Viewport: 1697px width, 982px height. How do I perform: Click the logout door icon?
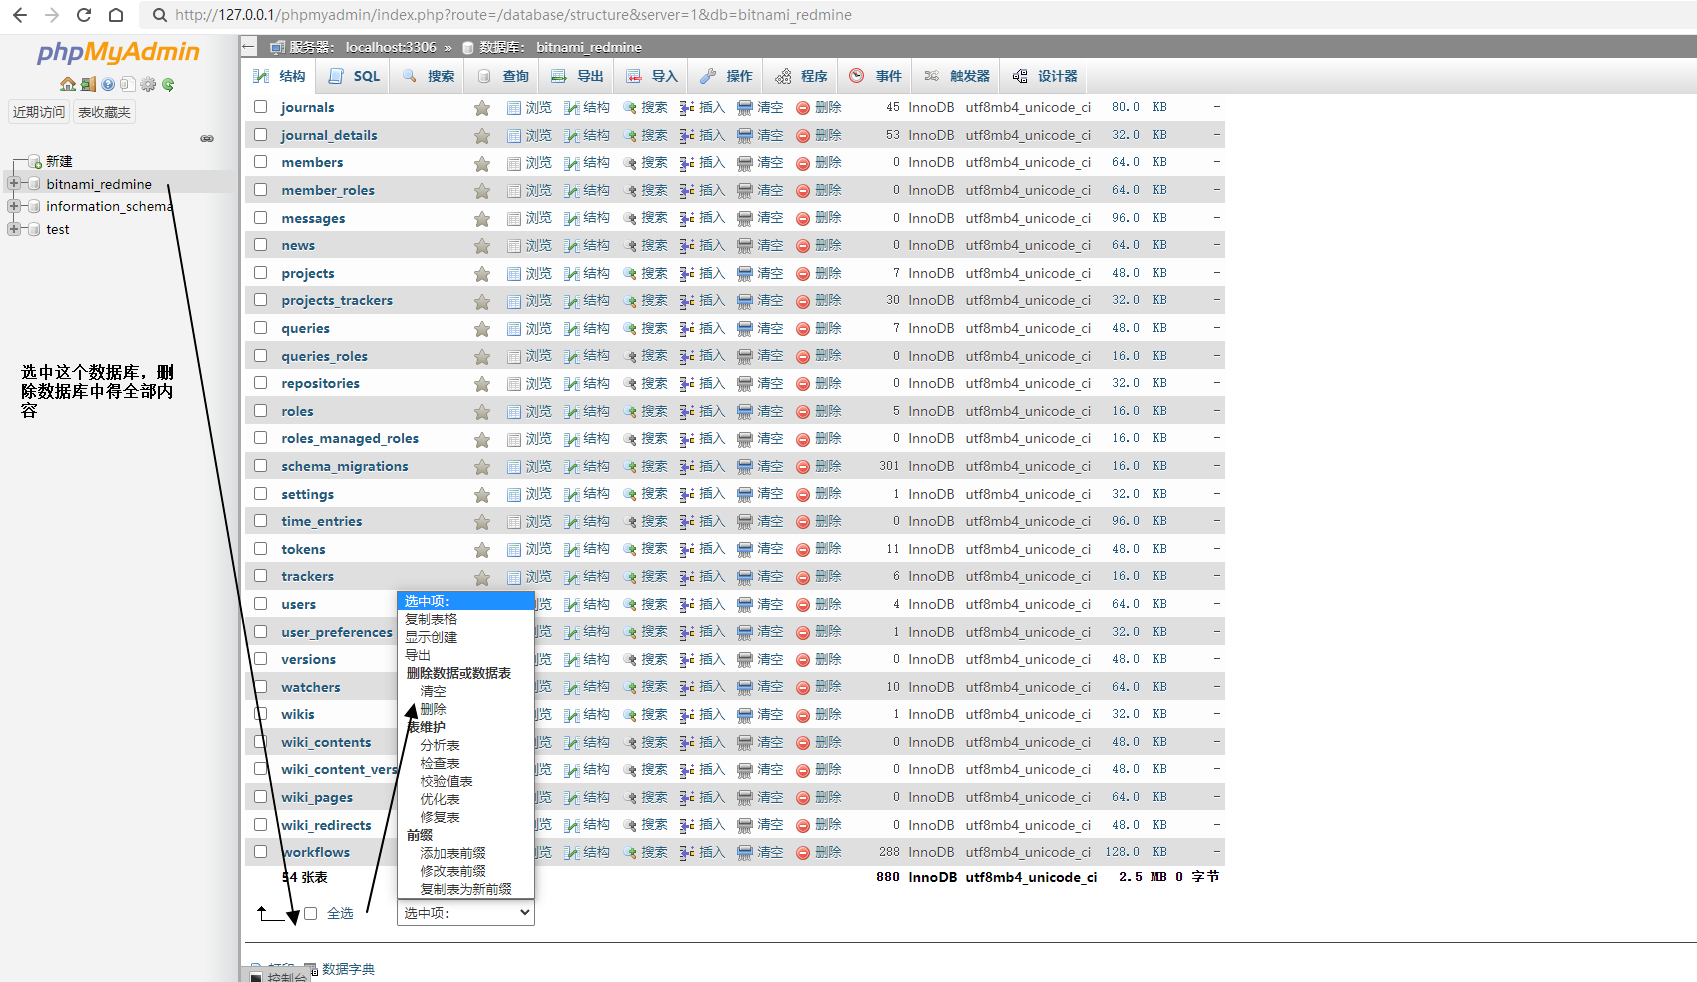click(88, 84)
